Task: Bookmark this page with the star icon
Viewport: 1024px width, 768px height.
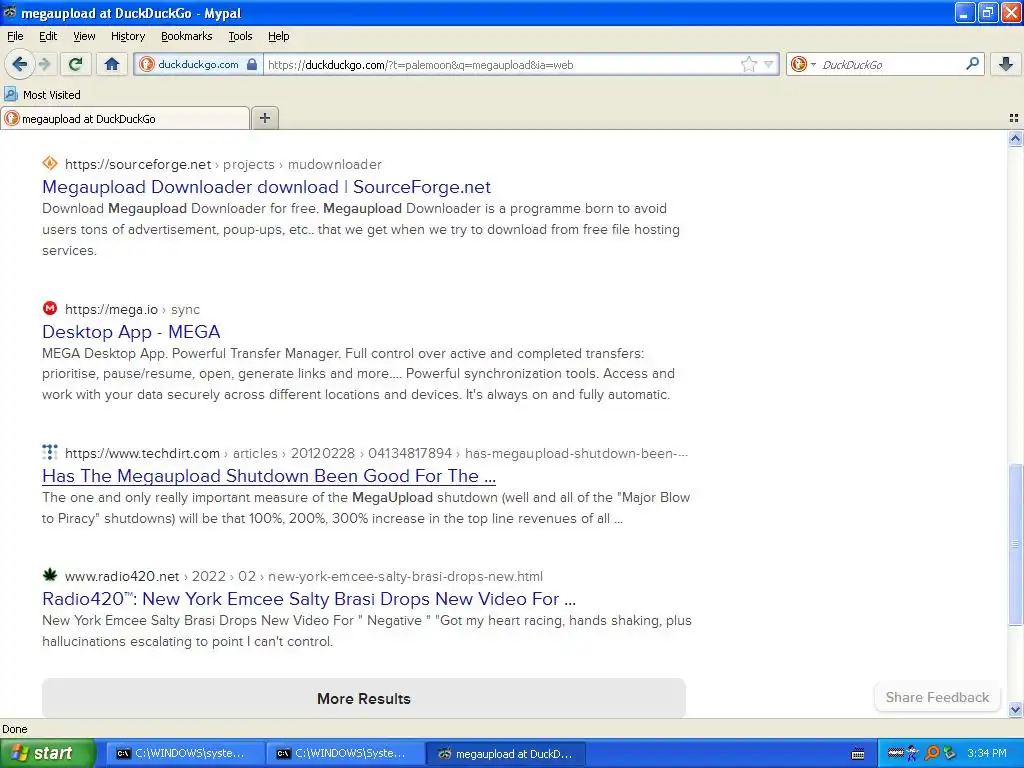Action: pyautogui.click(x=748, y=64)
